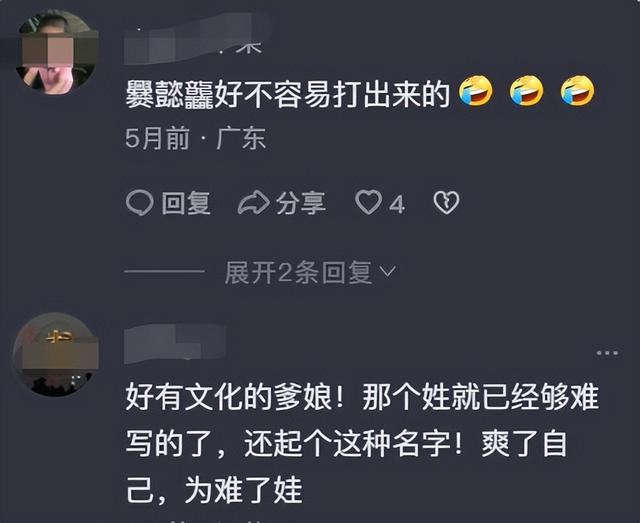This screenshot has width=640, height=523.
Task: Click the chevron next to 展开2条回复
Action: coord(388,272)
